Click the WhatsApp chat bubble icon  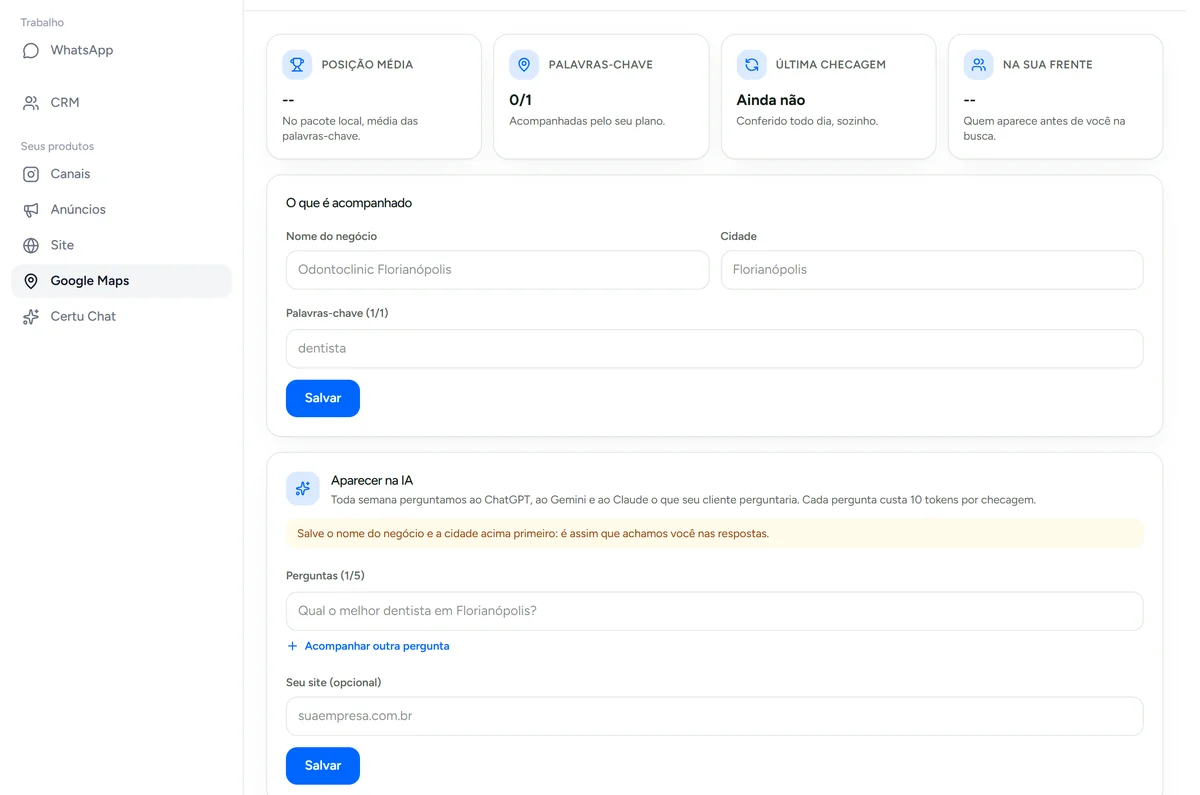(31, 50)
